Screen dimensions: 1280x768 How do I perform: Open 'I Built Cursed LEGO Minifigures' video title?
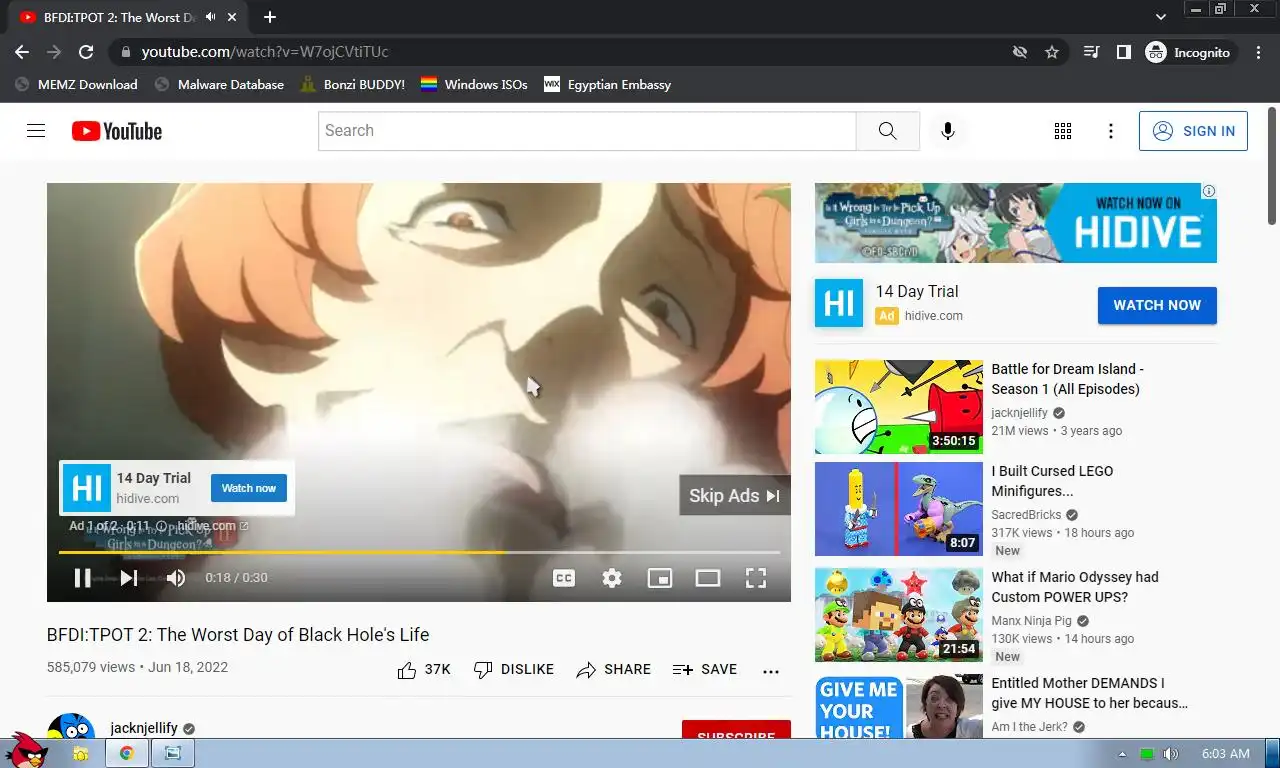1052,481
